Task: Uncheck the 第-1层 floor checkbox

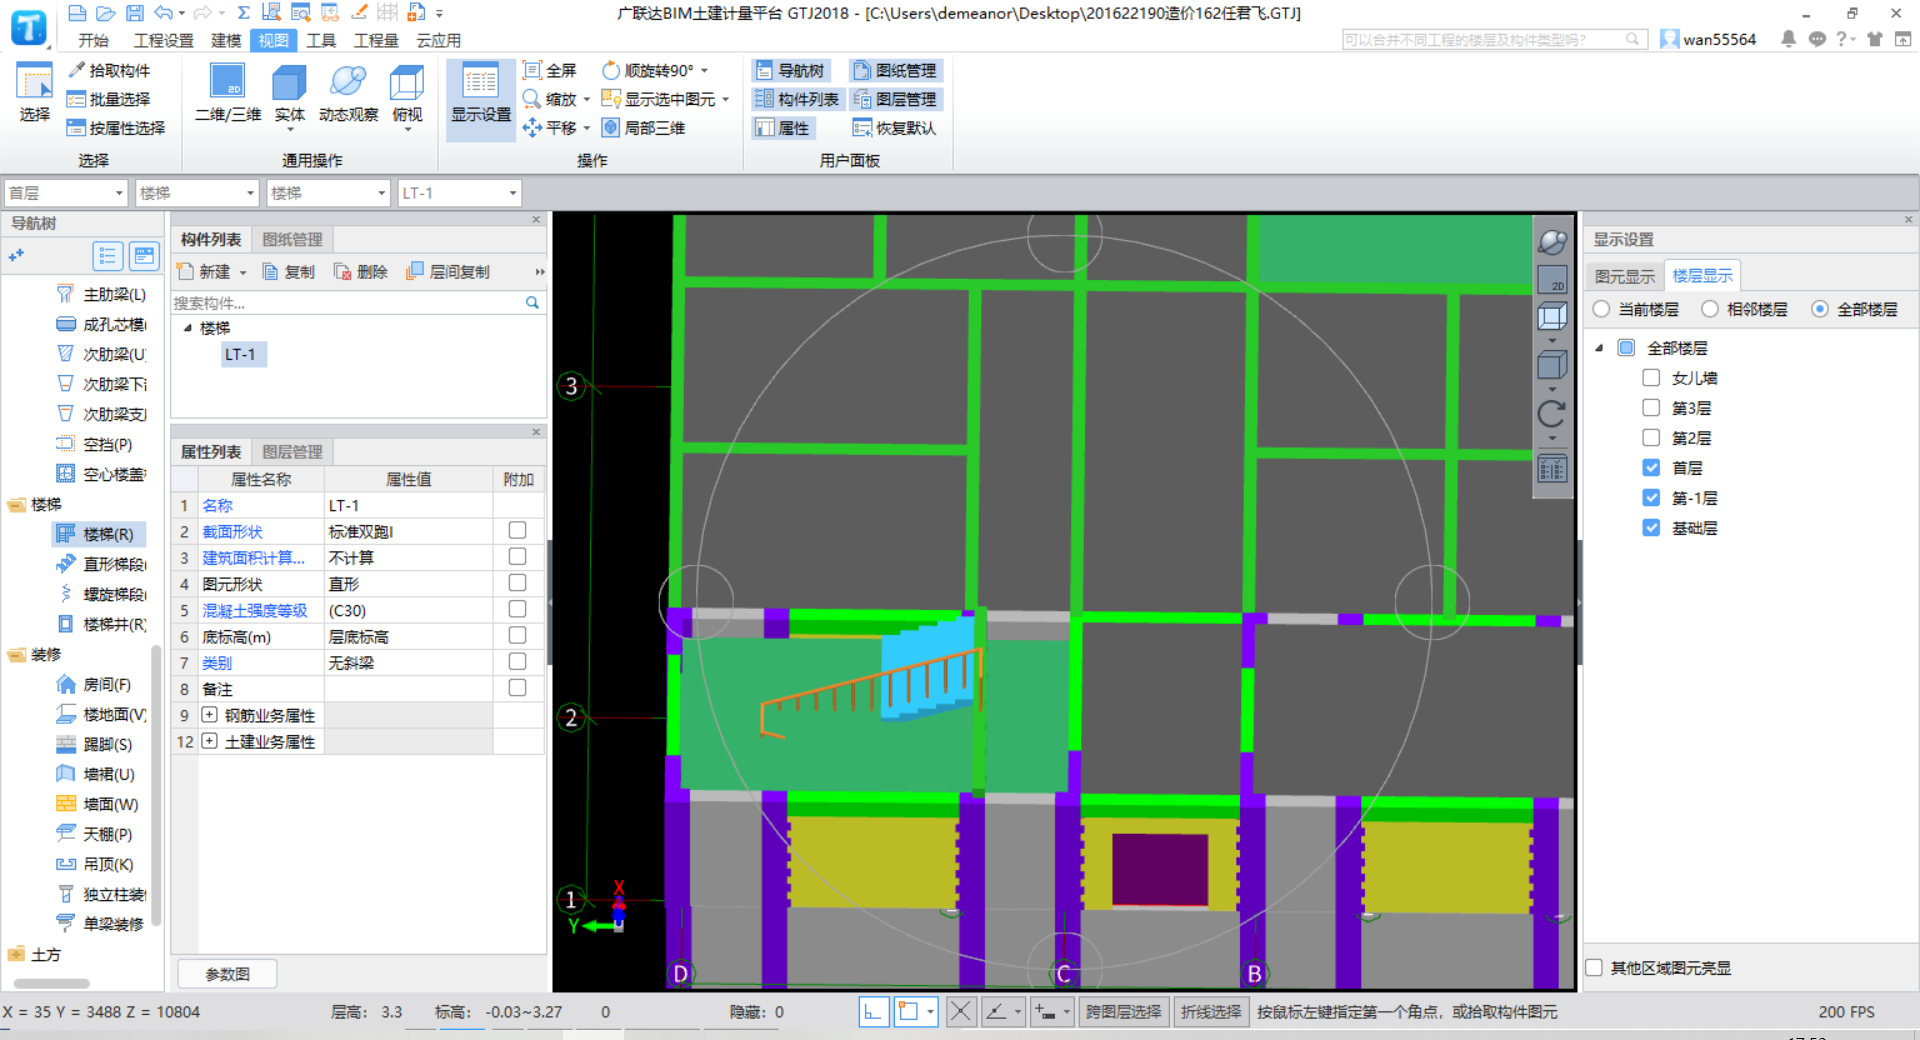Action: pyautogui.click(x=1651, y=498)
